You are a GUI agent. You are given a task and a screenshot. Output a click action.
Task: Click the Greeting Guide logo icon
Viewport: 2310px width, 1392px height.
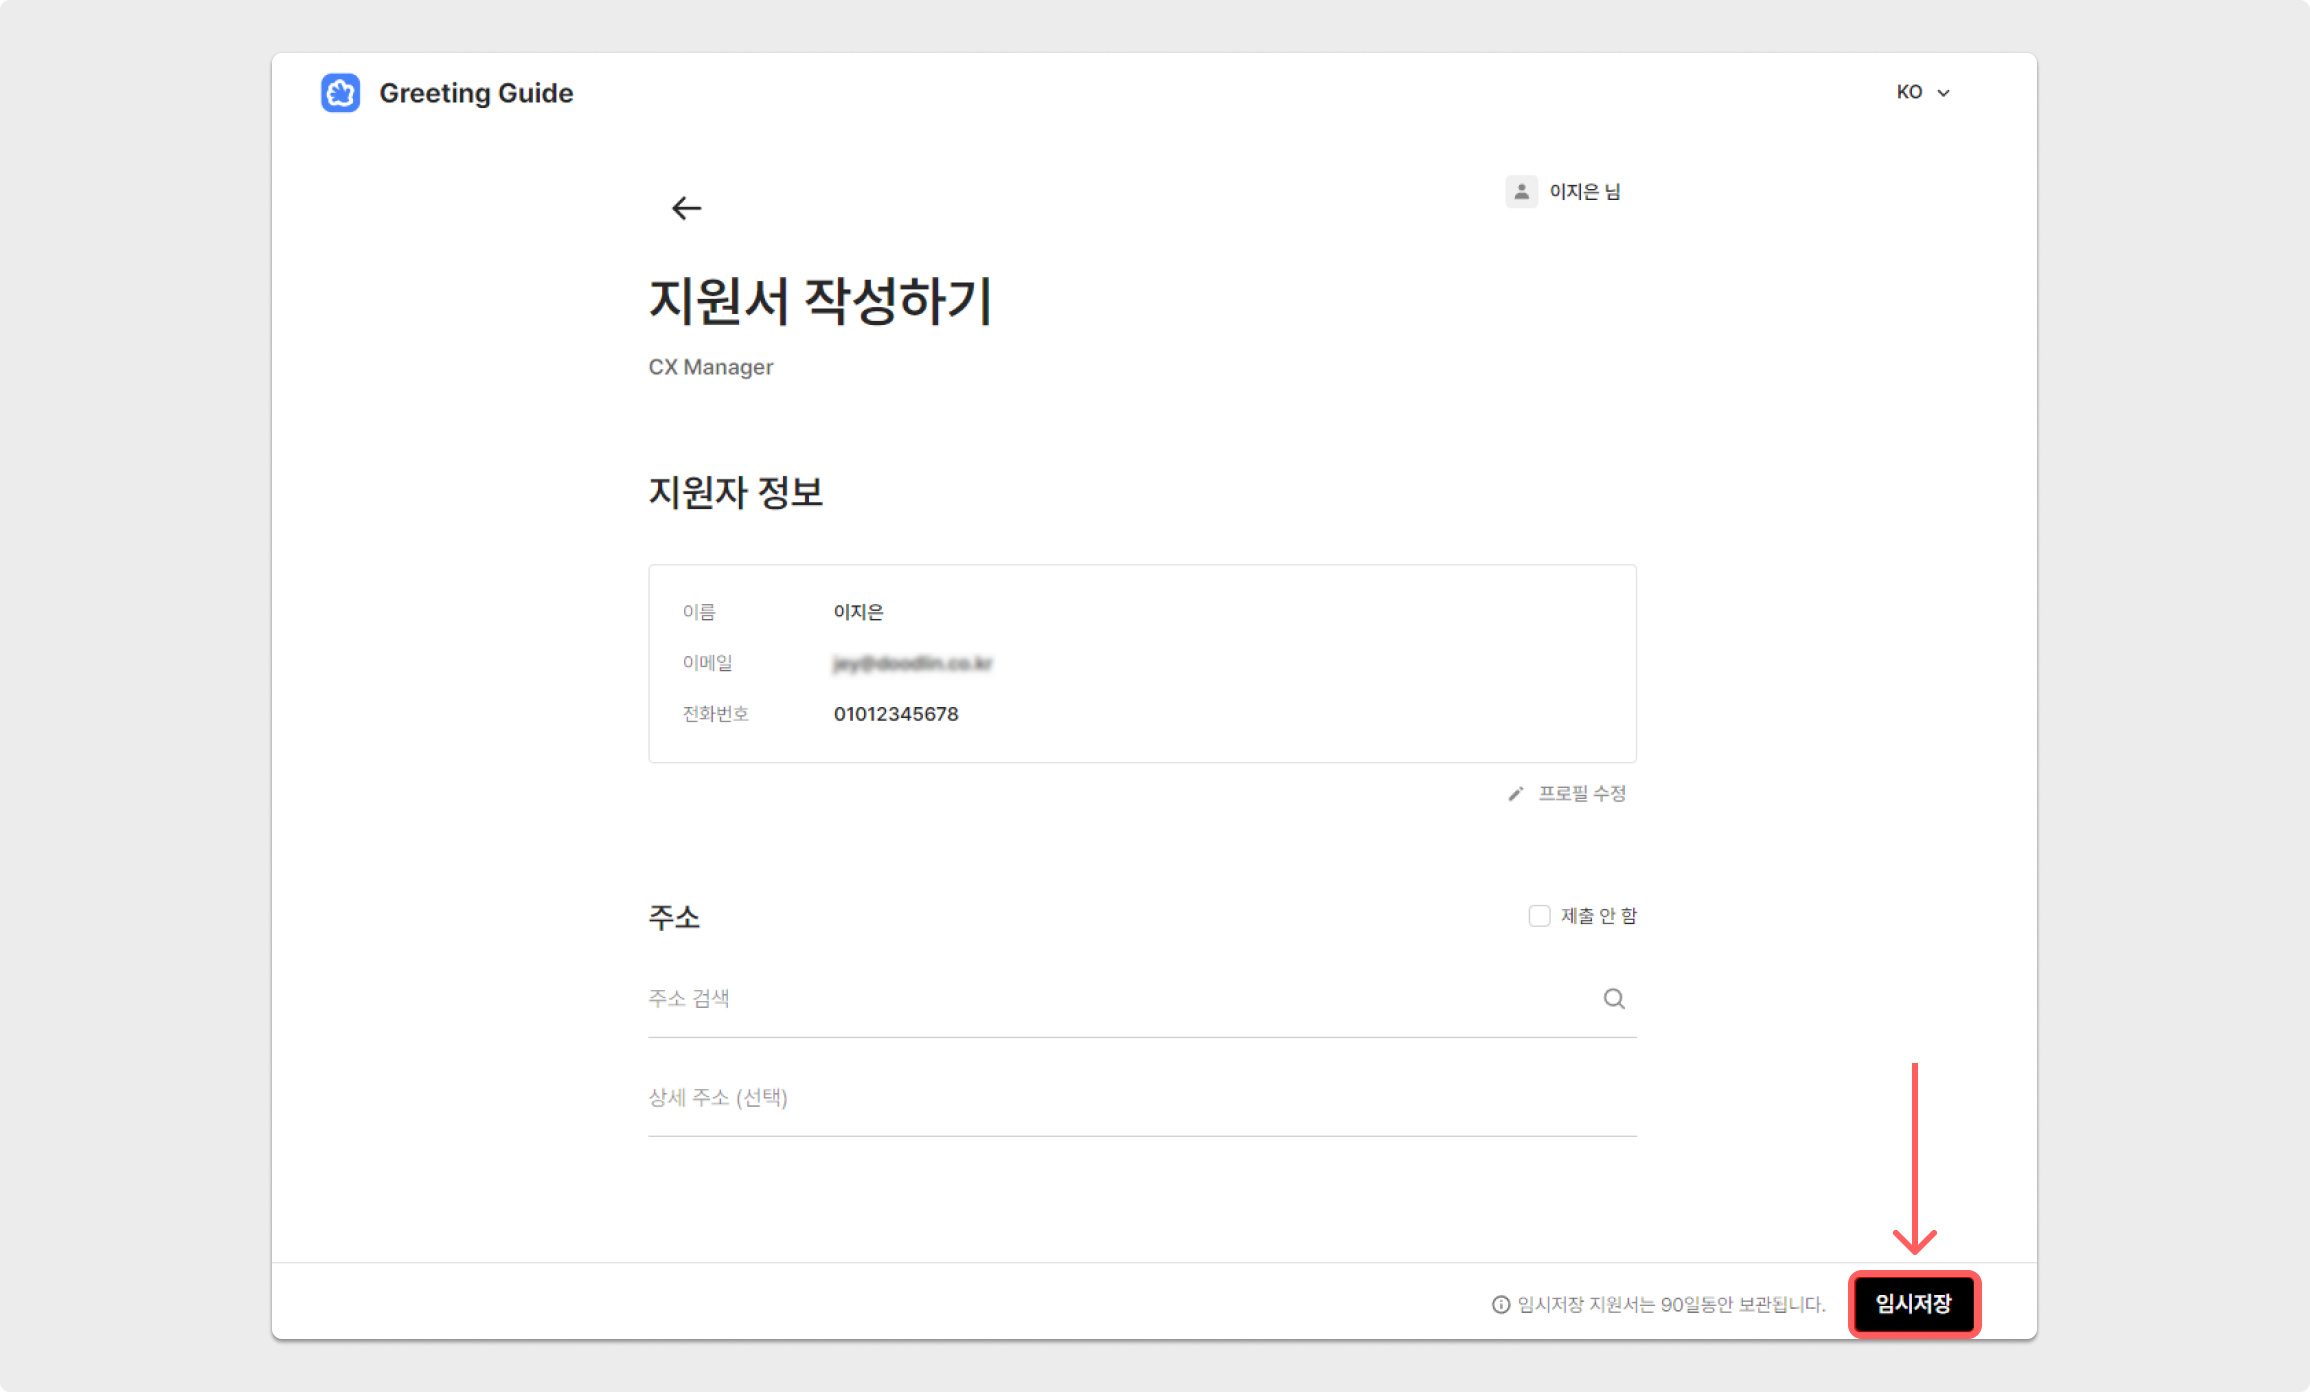pyautogui.click(x=340, y=93)
